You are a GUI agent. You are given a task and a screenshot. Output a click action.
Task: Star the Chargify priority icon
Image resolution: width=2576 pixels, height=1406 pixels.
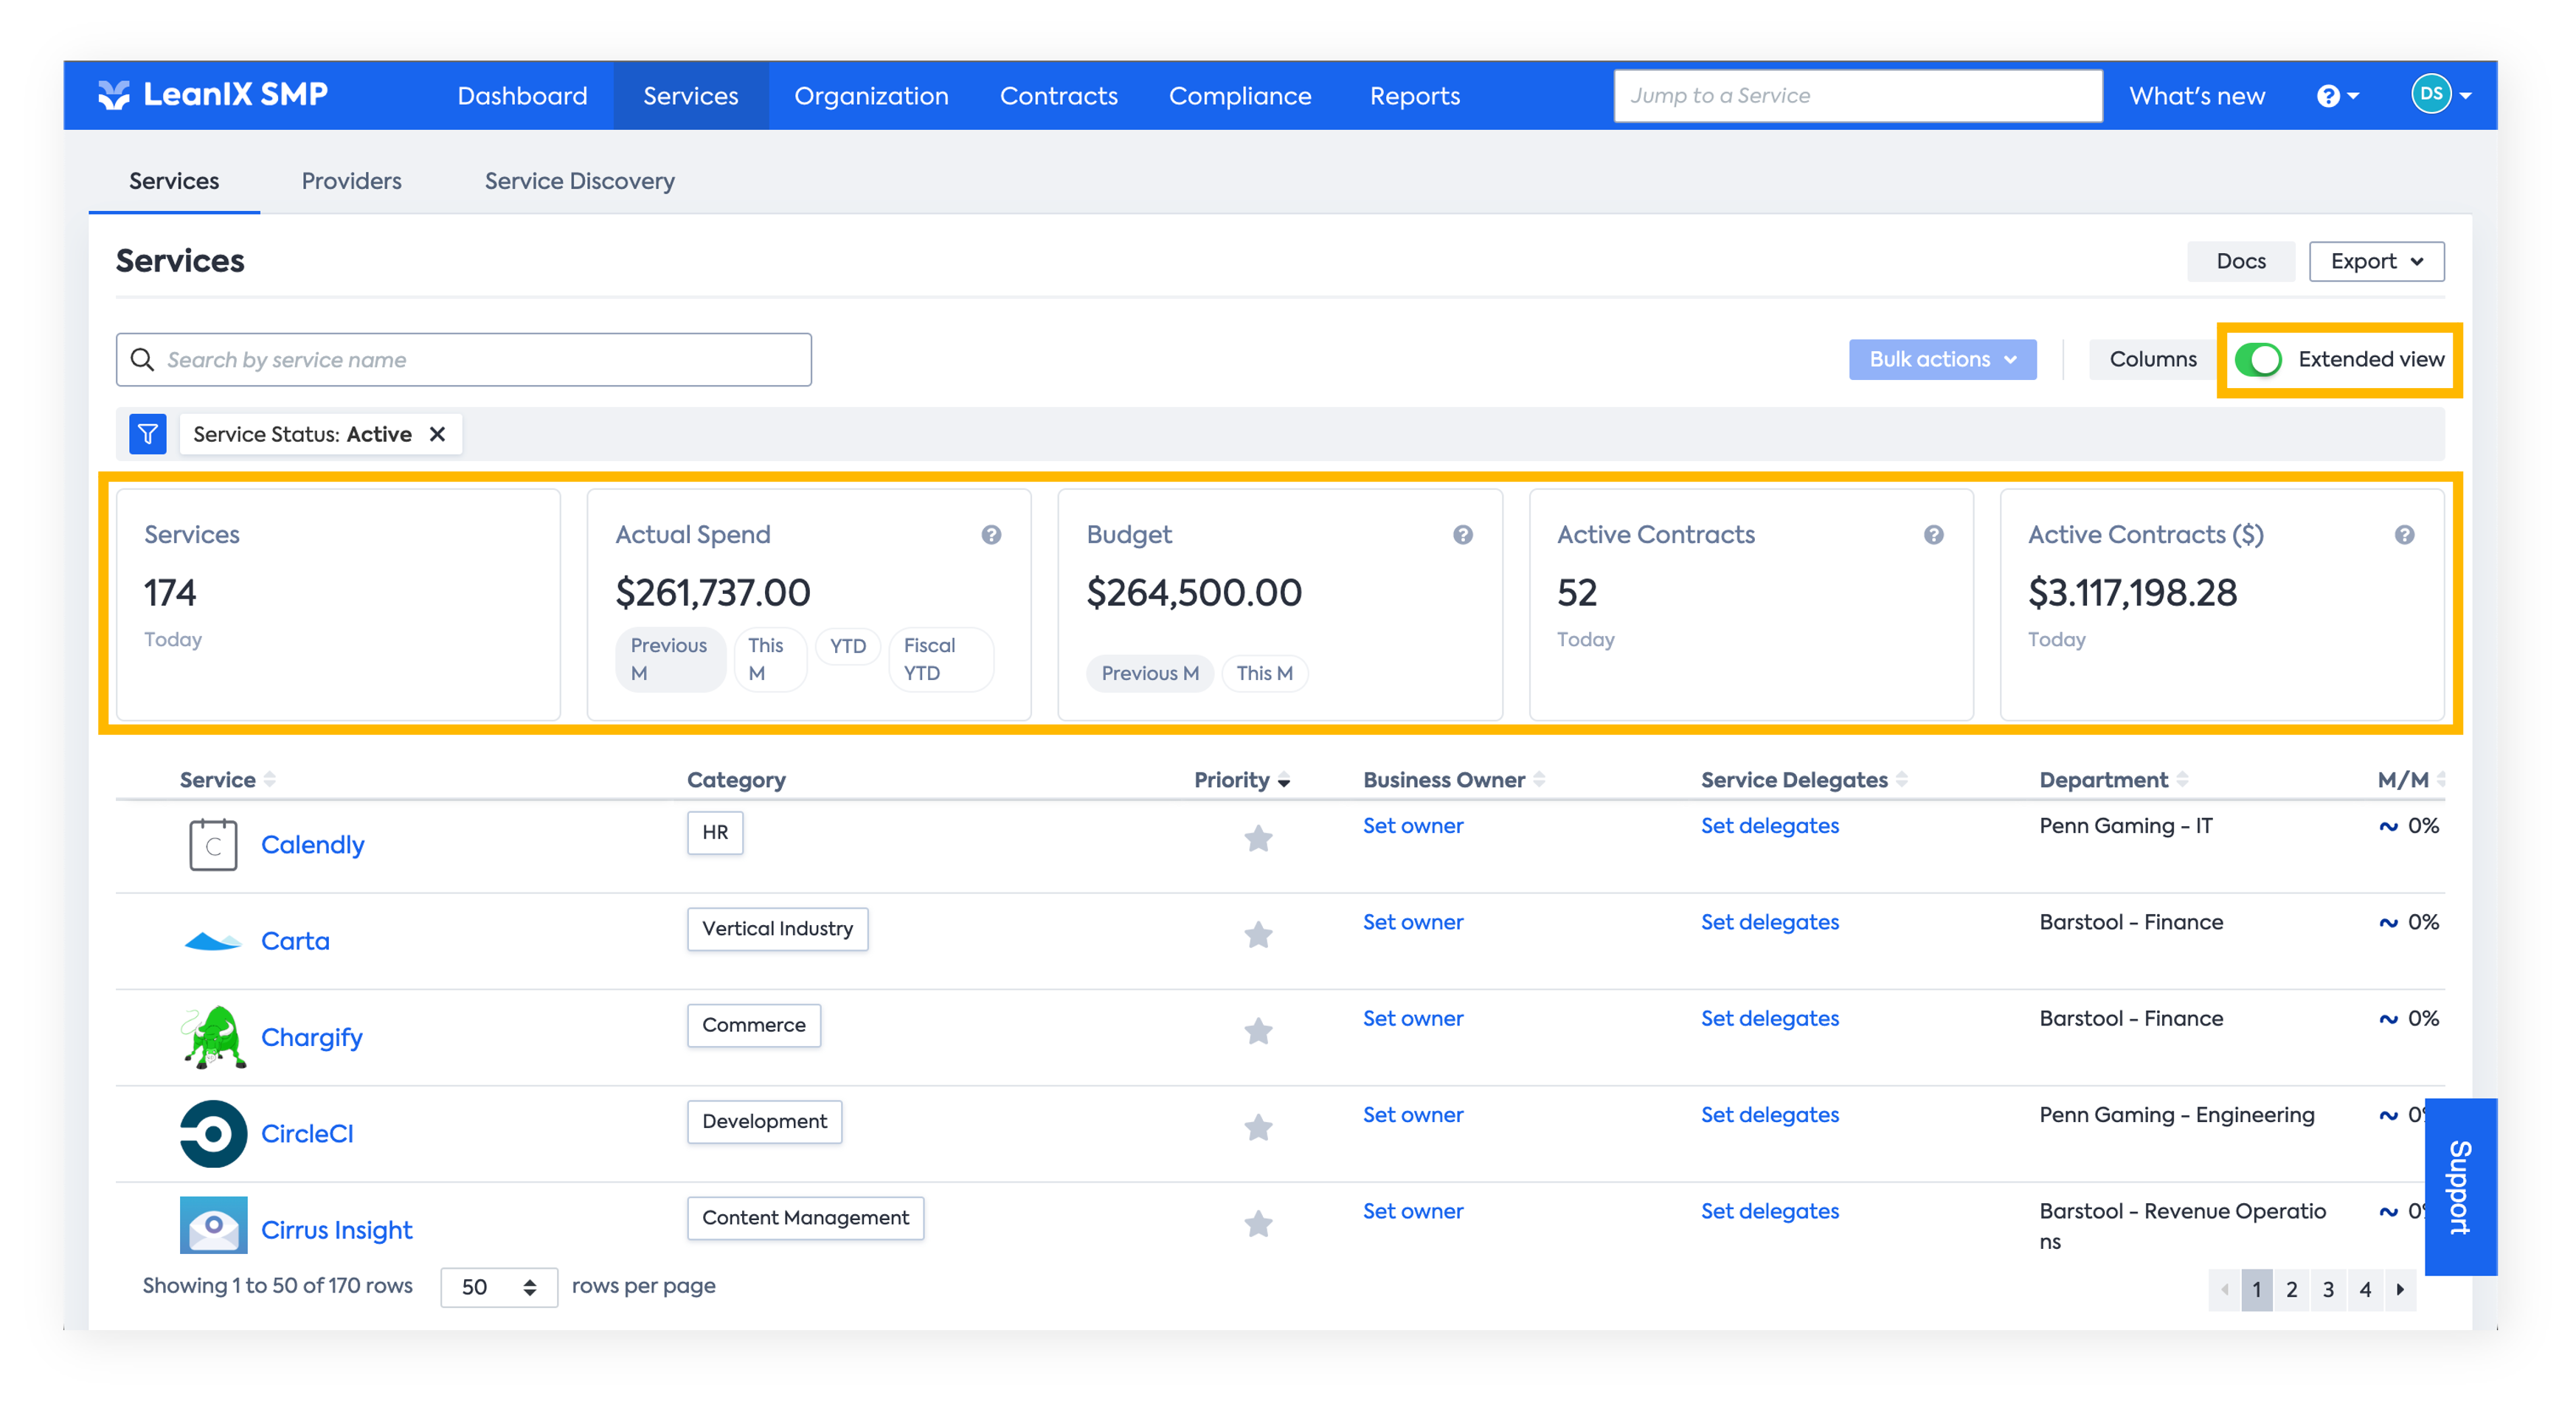pos(1258,1031)
